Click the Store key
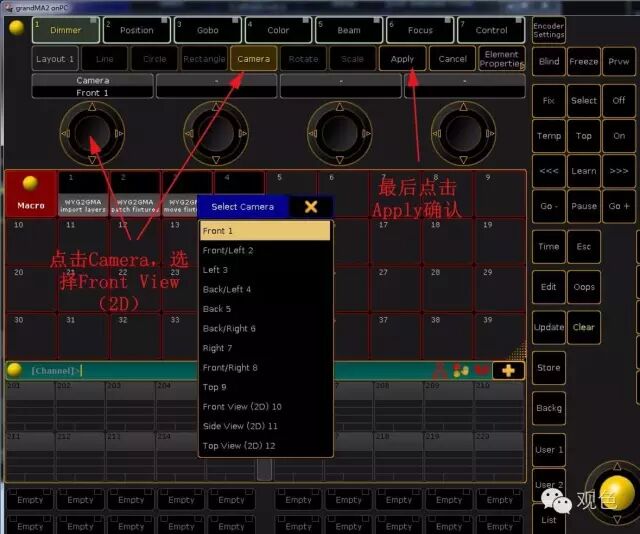Screen dimensions: 640x534 coord(549,367)
